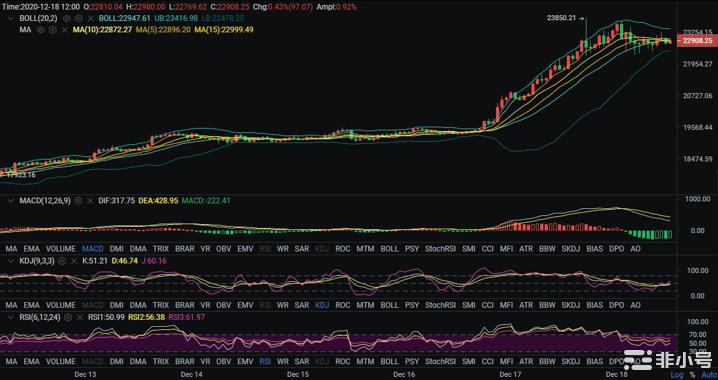Viewport: 718px width, 380px height.
Task: Click the MA(15):22999.49 legend value
Action: pyautogui.click(x=224, y=30)
